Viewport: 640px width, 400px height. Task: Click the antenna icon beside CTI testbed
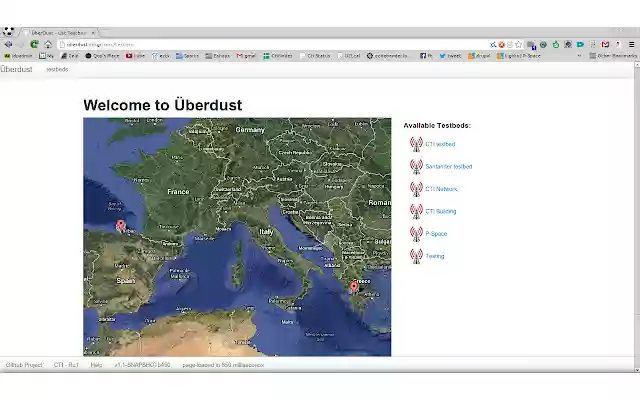point(416,144)
